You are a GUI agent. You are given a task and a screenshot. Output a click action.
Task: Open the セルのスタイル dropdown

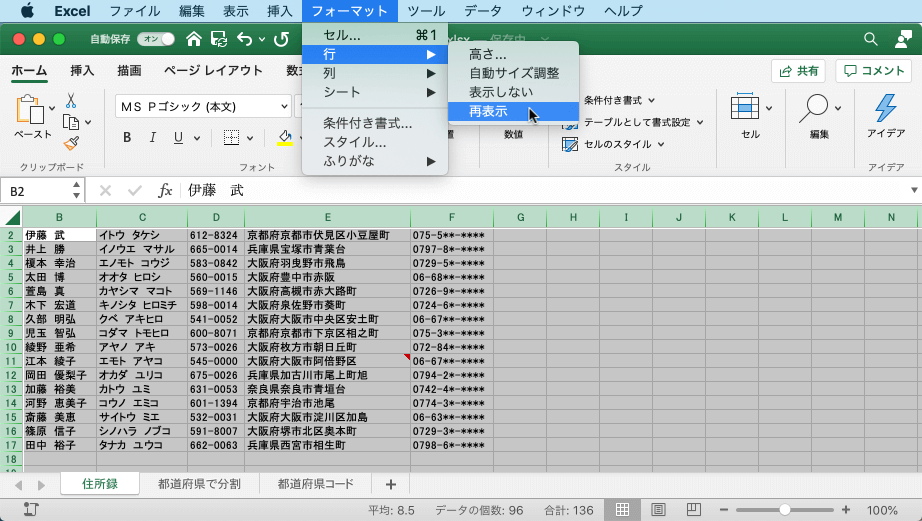click(624, 144)
